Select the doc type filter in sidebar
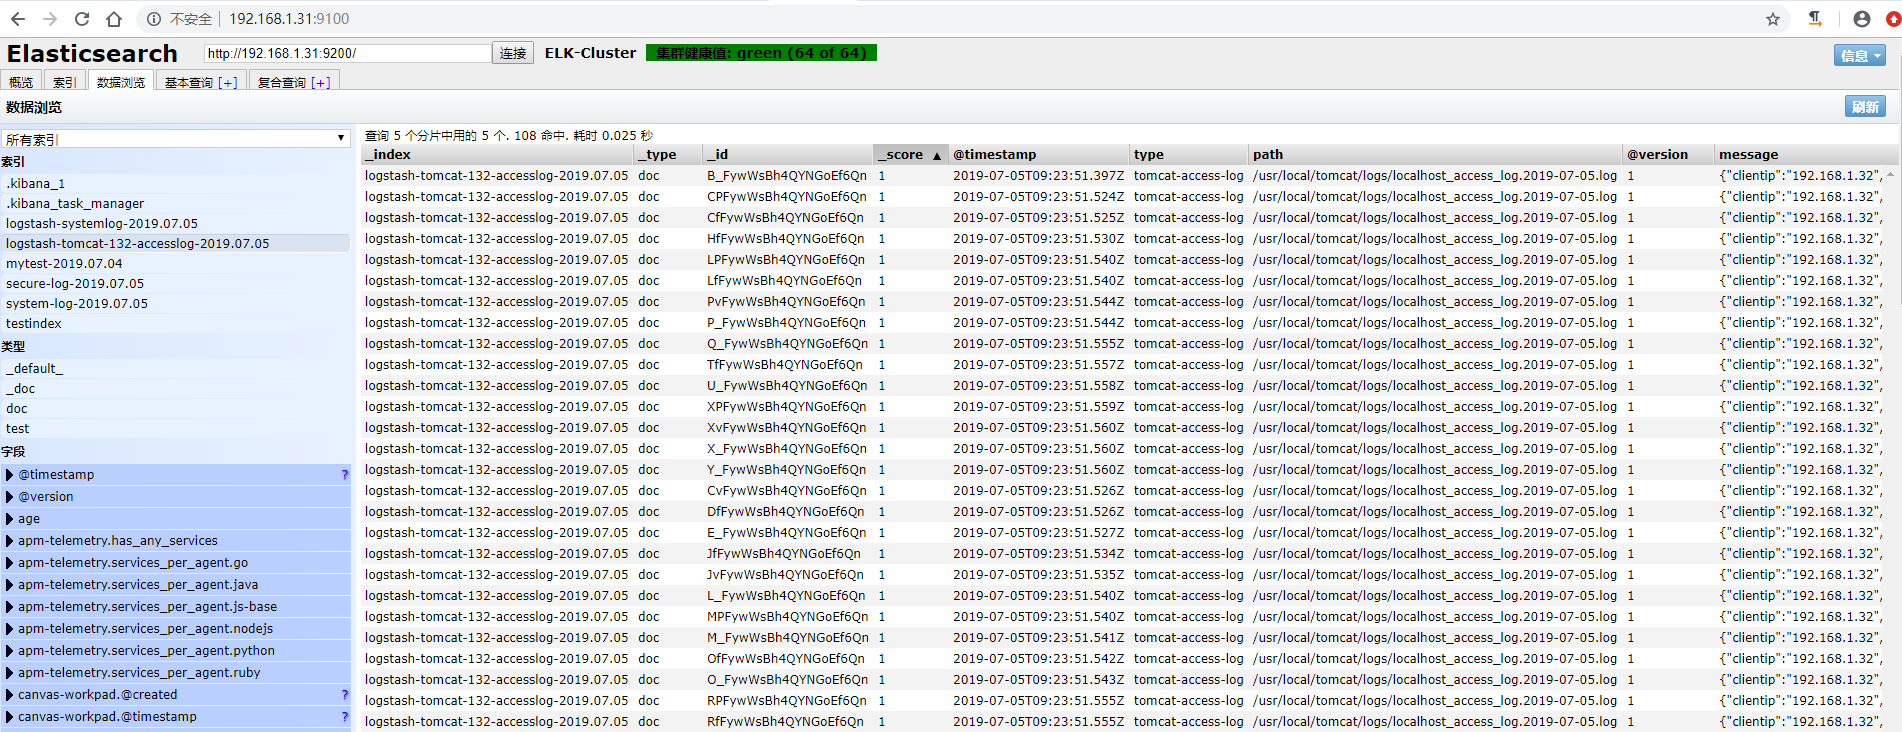The height and width of the screenshot is (732, 1902). coord(176,409)
